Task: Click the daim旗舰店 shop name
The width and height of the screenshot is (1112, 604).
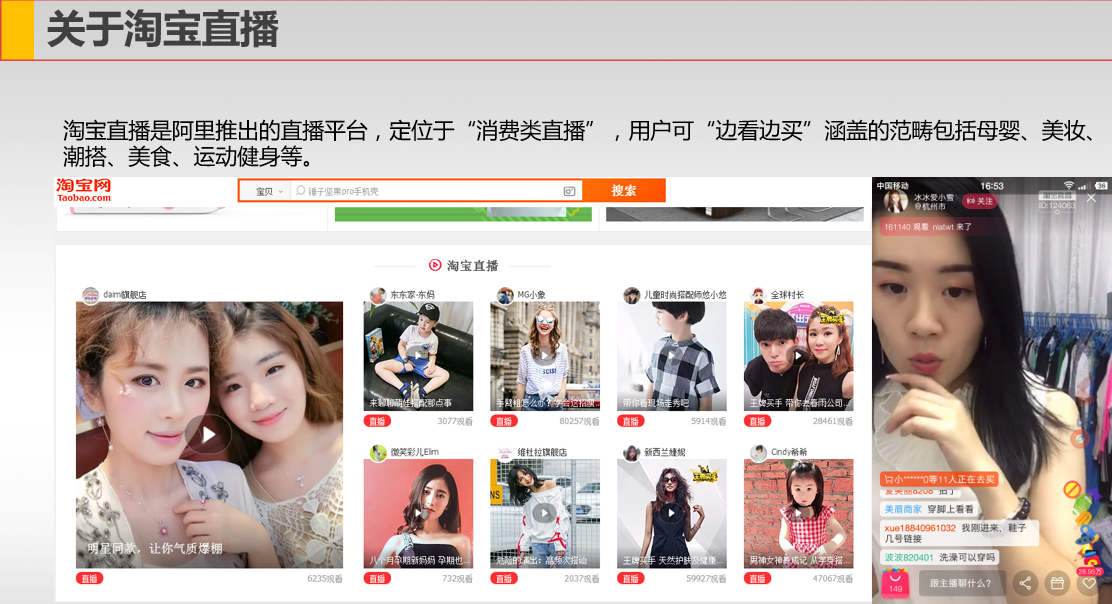Action: pyautogui.click(x=125, y=295)
